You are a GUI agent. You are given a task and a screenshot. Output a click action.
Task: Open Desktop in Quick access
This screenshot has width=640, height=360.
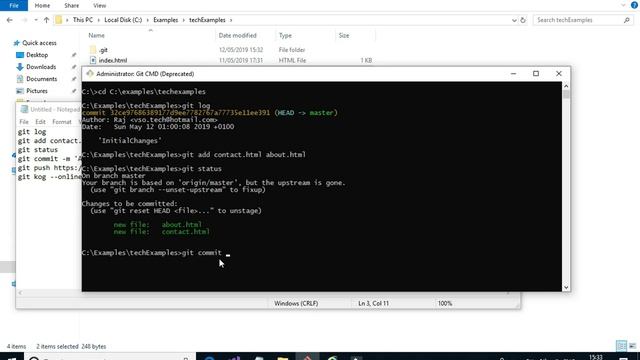coord(37,55)
